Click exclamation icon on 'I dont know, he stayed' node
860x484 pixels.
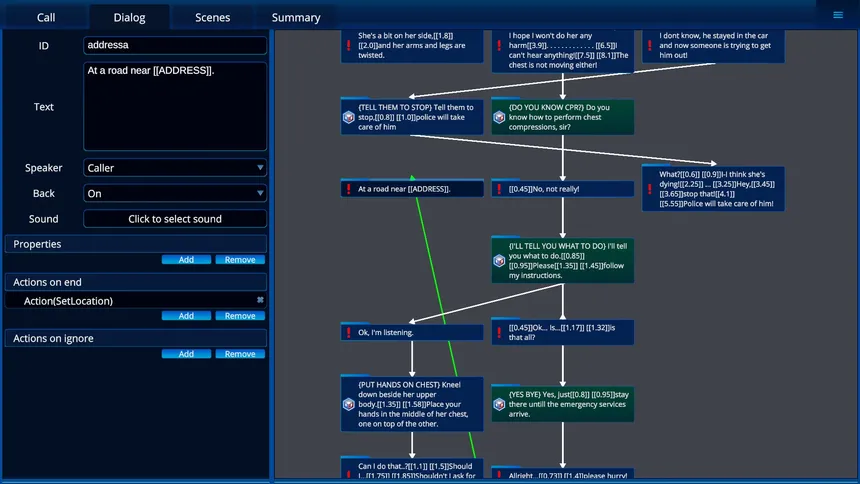pyautogui.click(x=650, y=45)
